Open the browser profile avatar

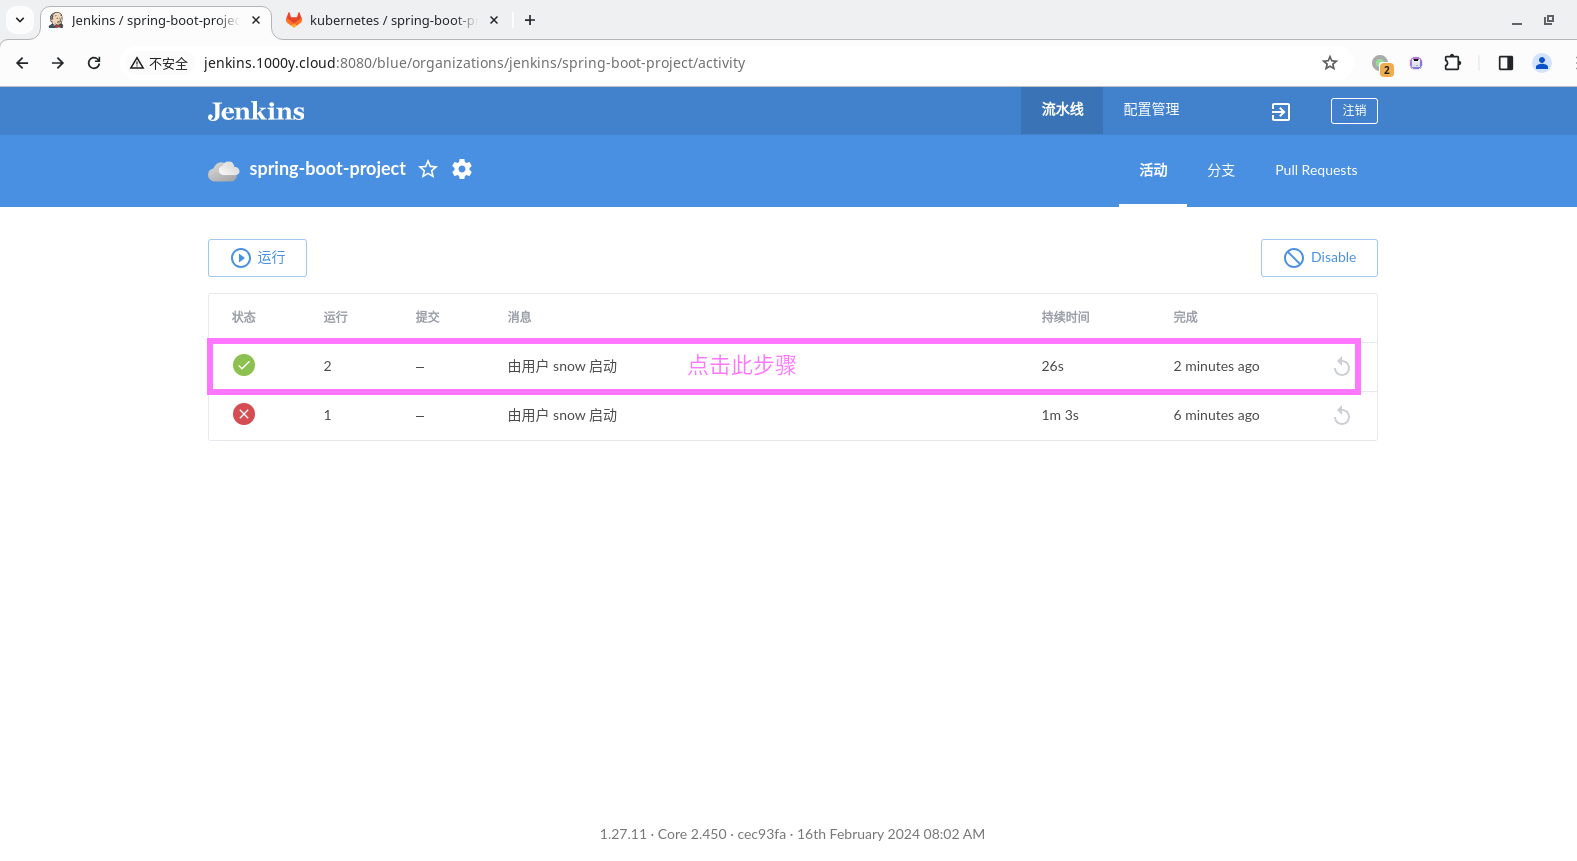pyautogui.click(x=1542, y=63)
